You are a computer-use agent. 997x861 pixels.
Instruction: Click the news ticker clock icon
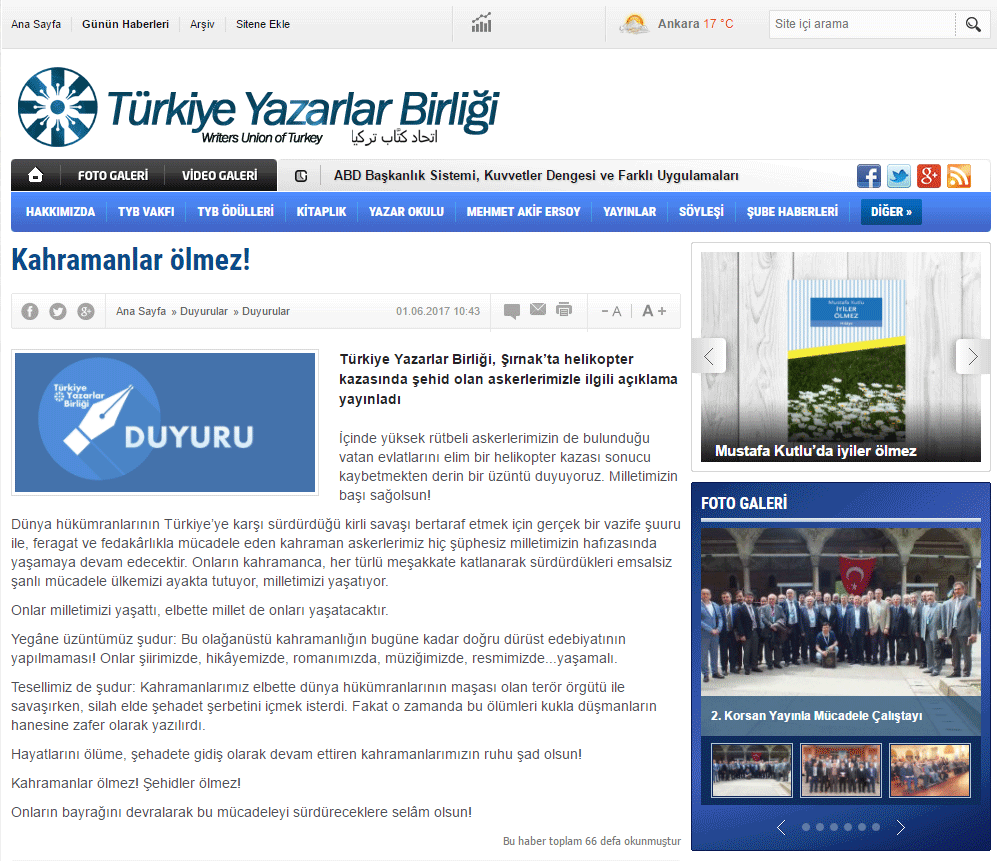tap(301, 176)
